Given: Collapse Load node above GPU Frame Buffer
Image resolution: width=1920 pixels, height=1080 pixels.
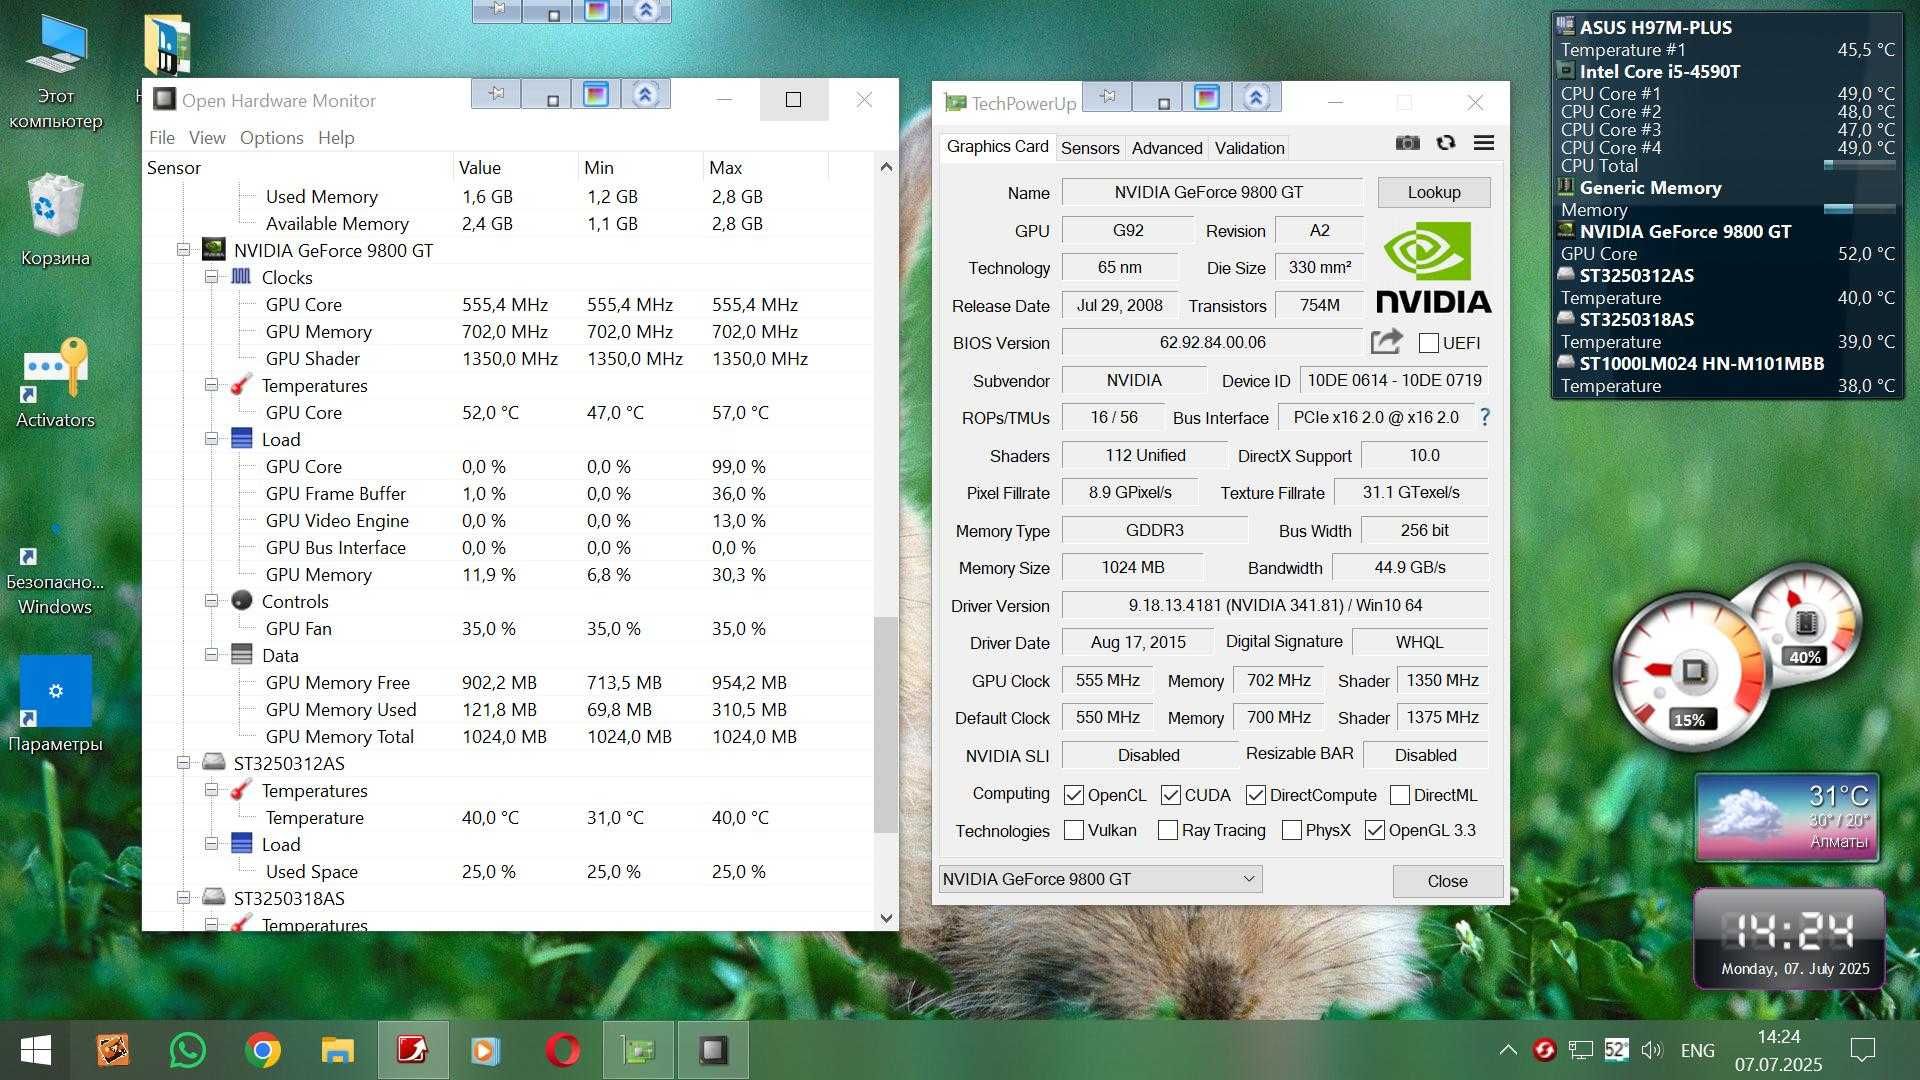Looking at the screenshot, I should coord(212,439).
